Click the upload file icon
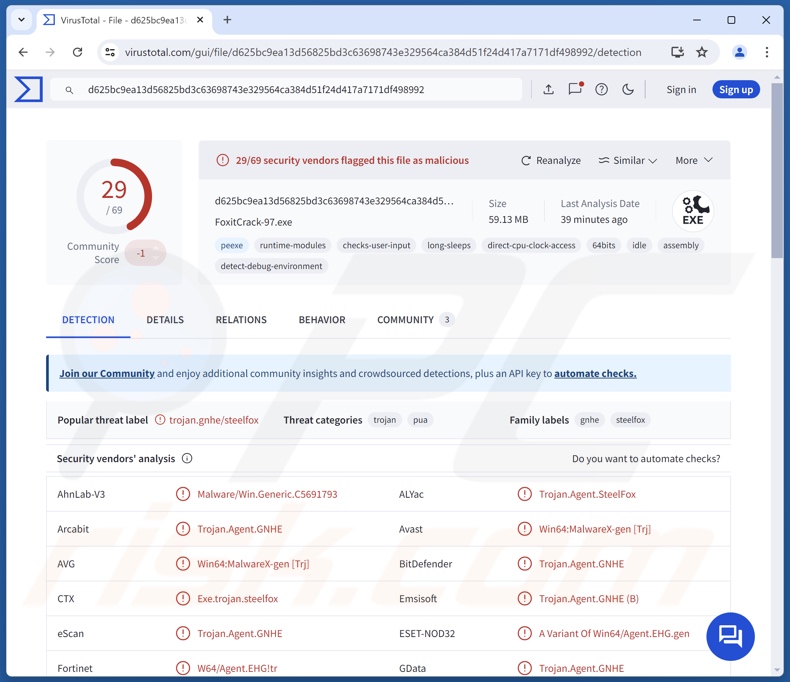Image resolution: width=790 pixels, height=682 pixels. pos(548,89)
